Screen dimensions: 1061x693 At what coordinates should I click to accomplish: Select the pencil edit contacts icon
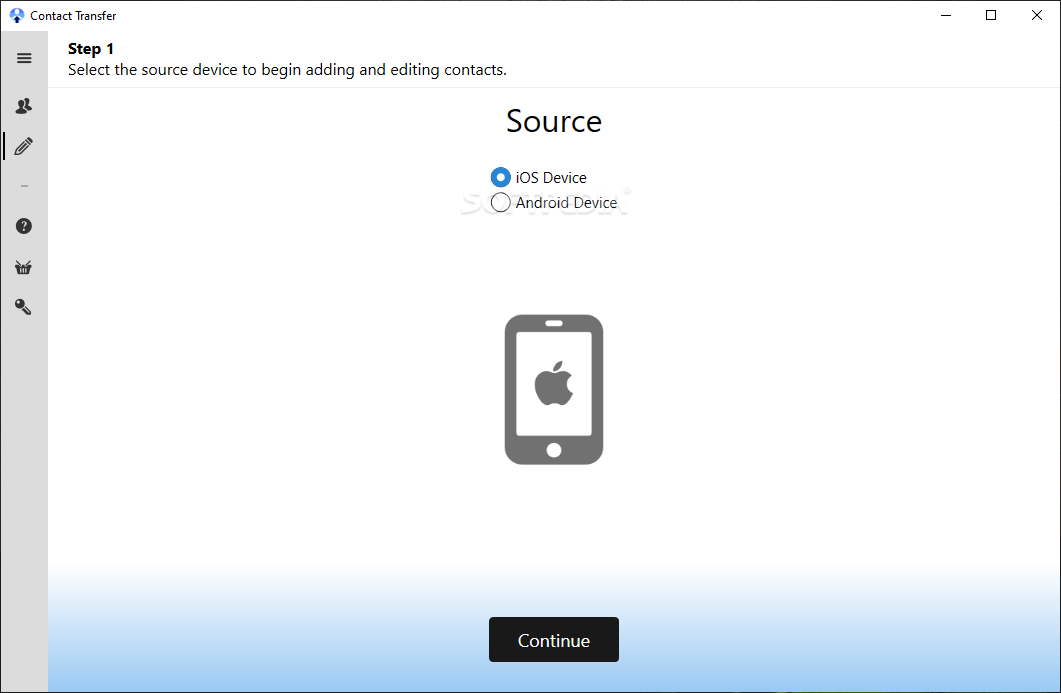pyautogui.click(x=24, y=146)
